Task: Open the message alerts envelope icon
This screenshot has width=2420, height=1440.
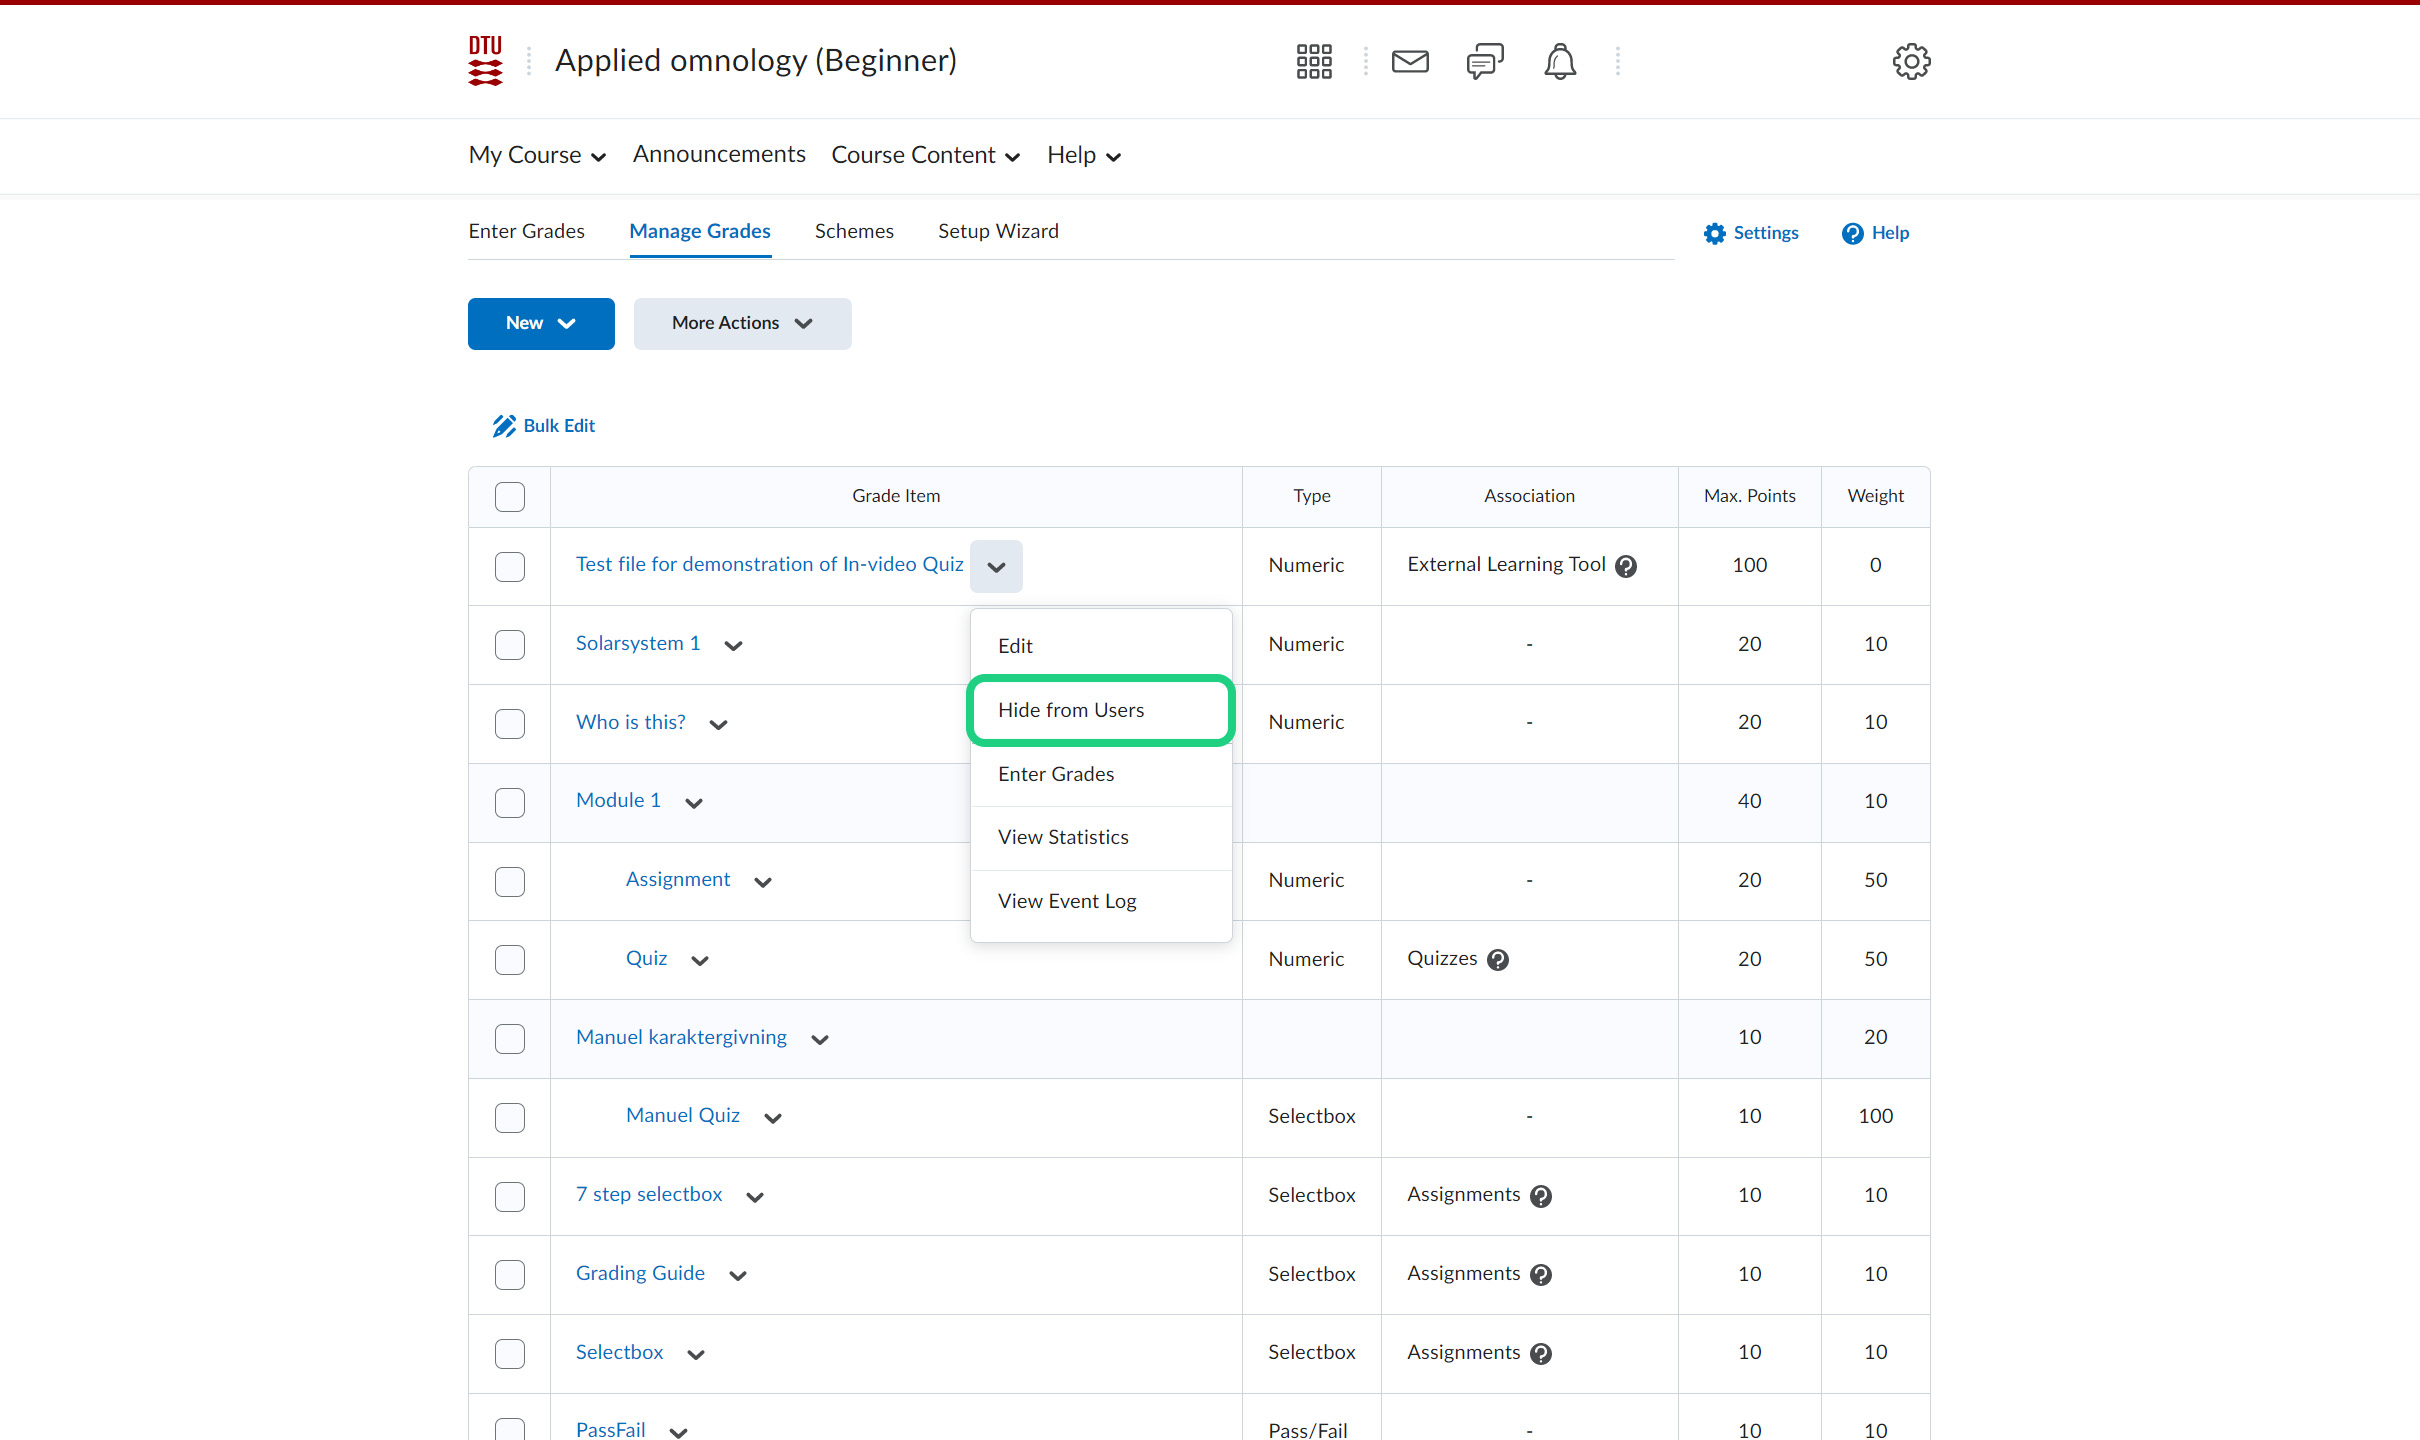Action: [1410, 62]
